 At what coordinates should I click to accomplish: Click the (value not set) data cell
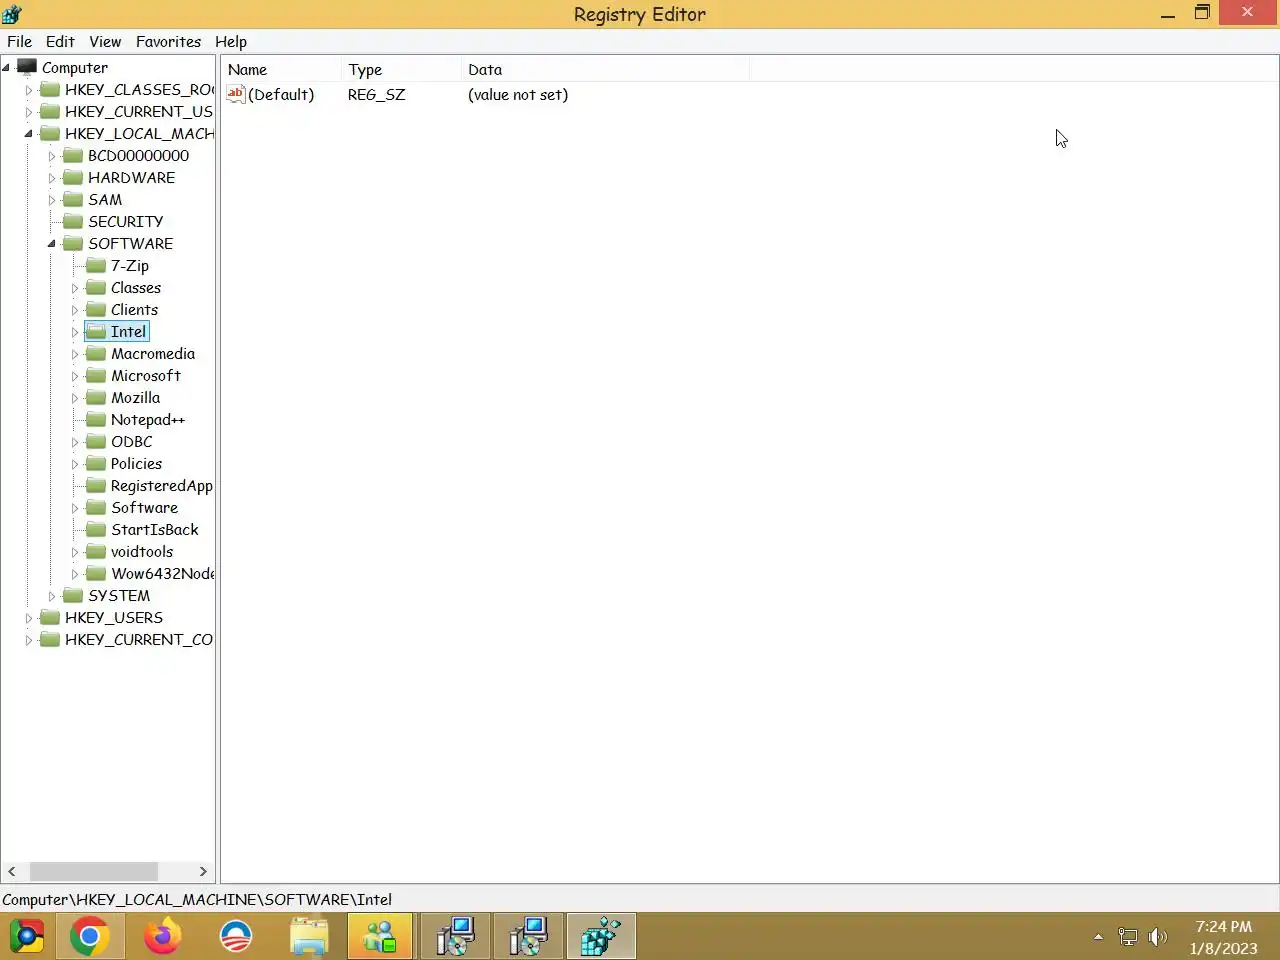pyautogui.click(x=518, y=95)
